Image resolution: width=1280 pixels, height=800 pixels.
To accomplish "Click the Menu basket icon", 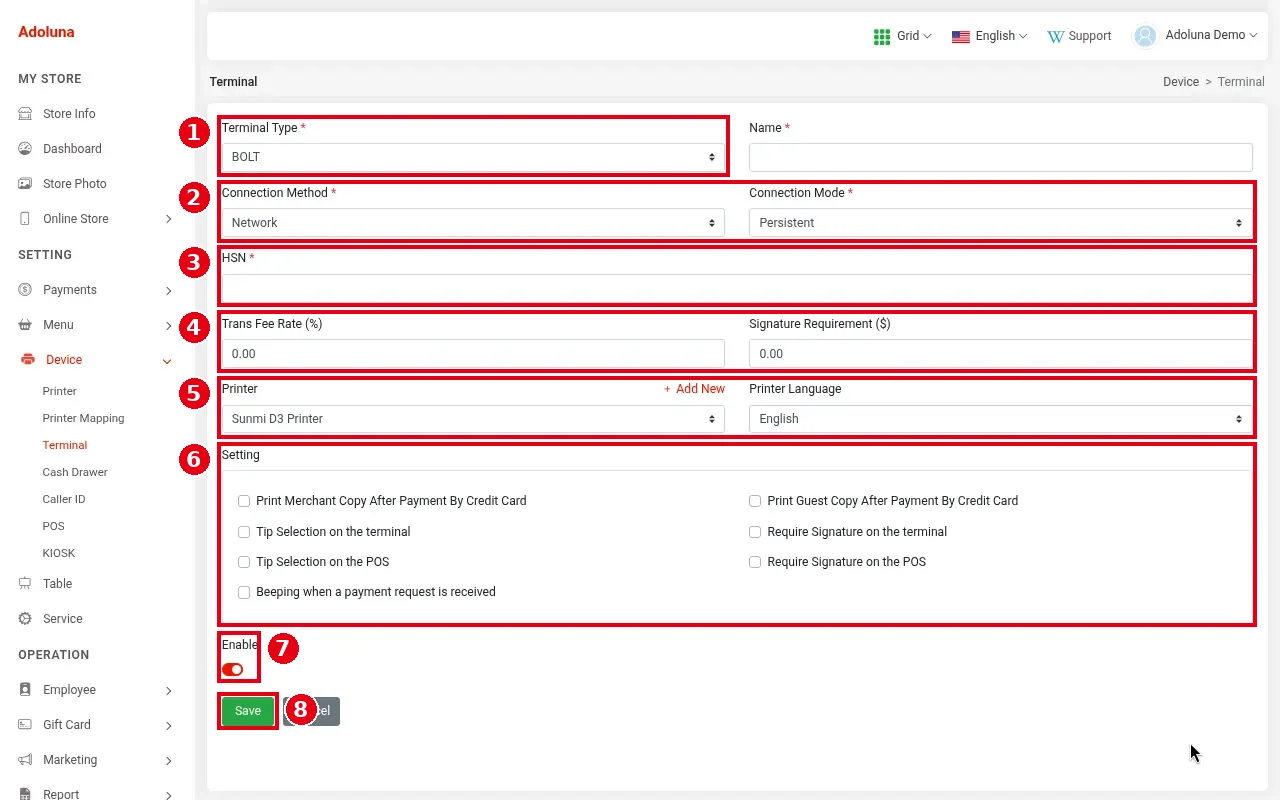I will tap(25, 325).
